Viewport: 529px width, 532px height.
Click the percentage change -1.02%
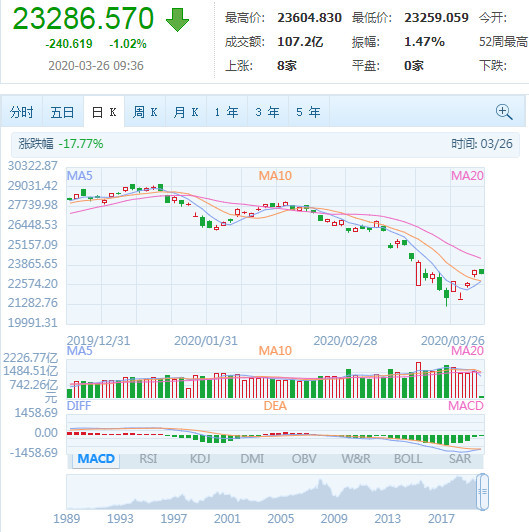[x=128, y=44]
